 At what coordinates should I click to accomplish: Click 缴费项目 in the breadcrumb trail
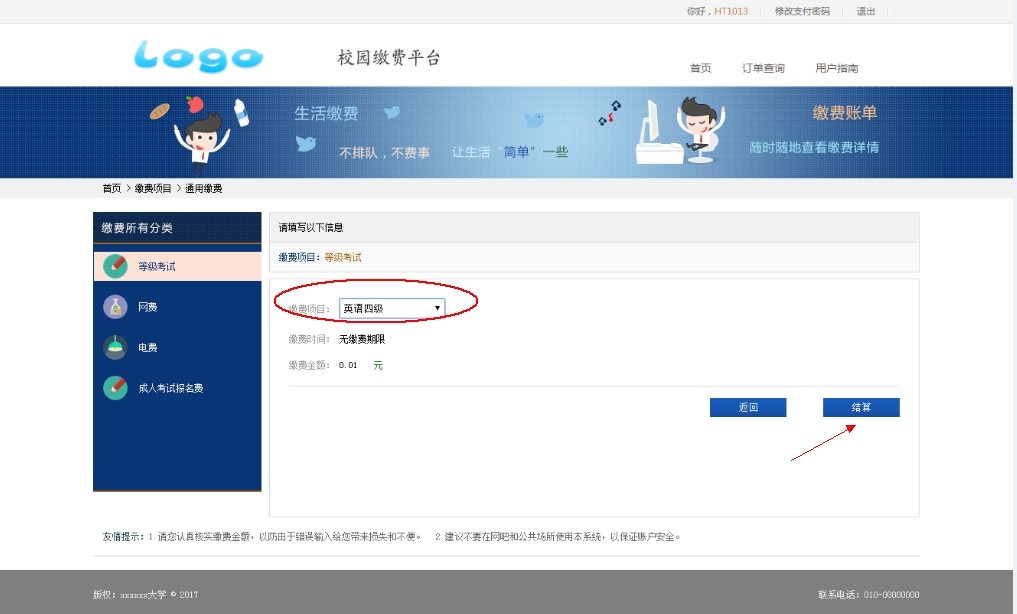153,188
